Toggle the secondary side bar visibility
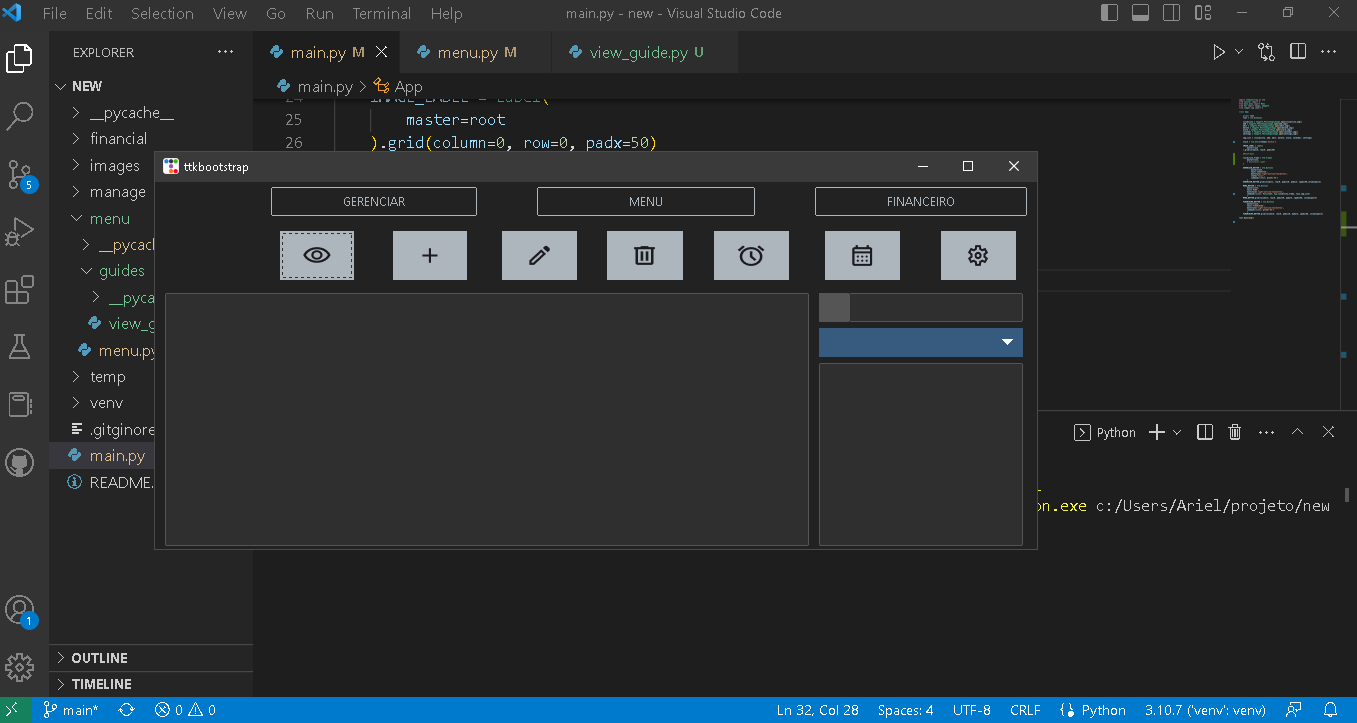Viewport: 1357px width, 723px height. (x=1171, y=13)
